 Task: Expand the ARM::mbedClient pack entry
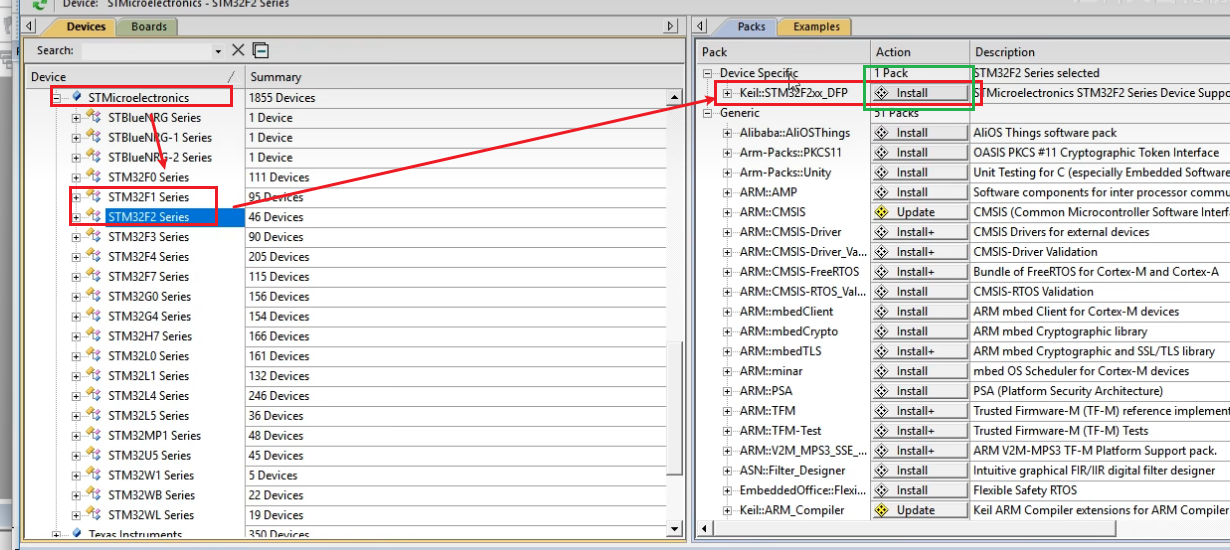pos(728,312)
